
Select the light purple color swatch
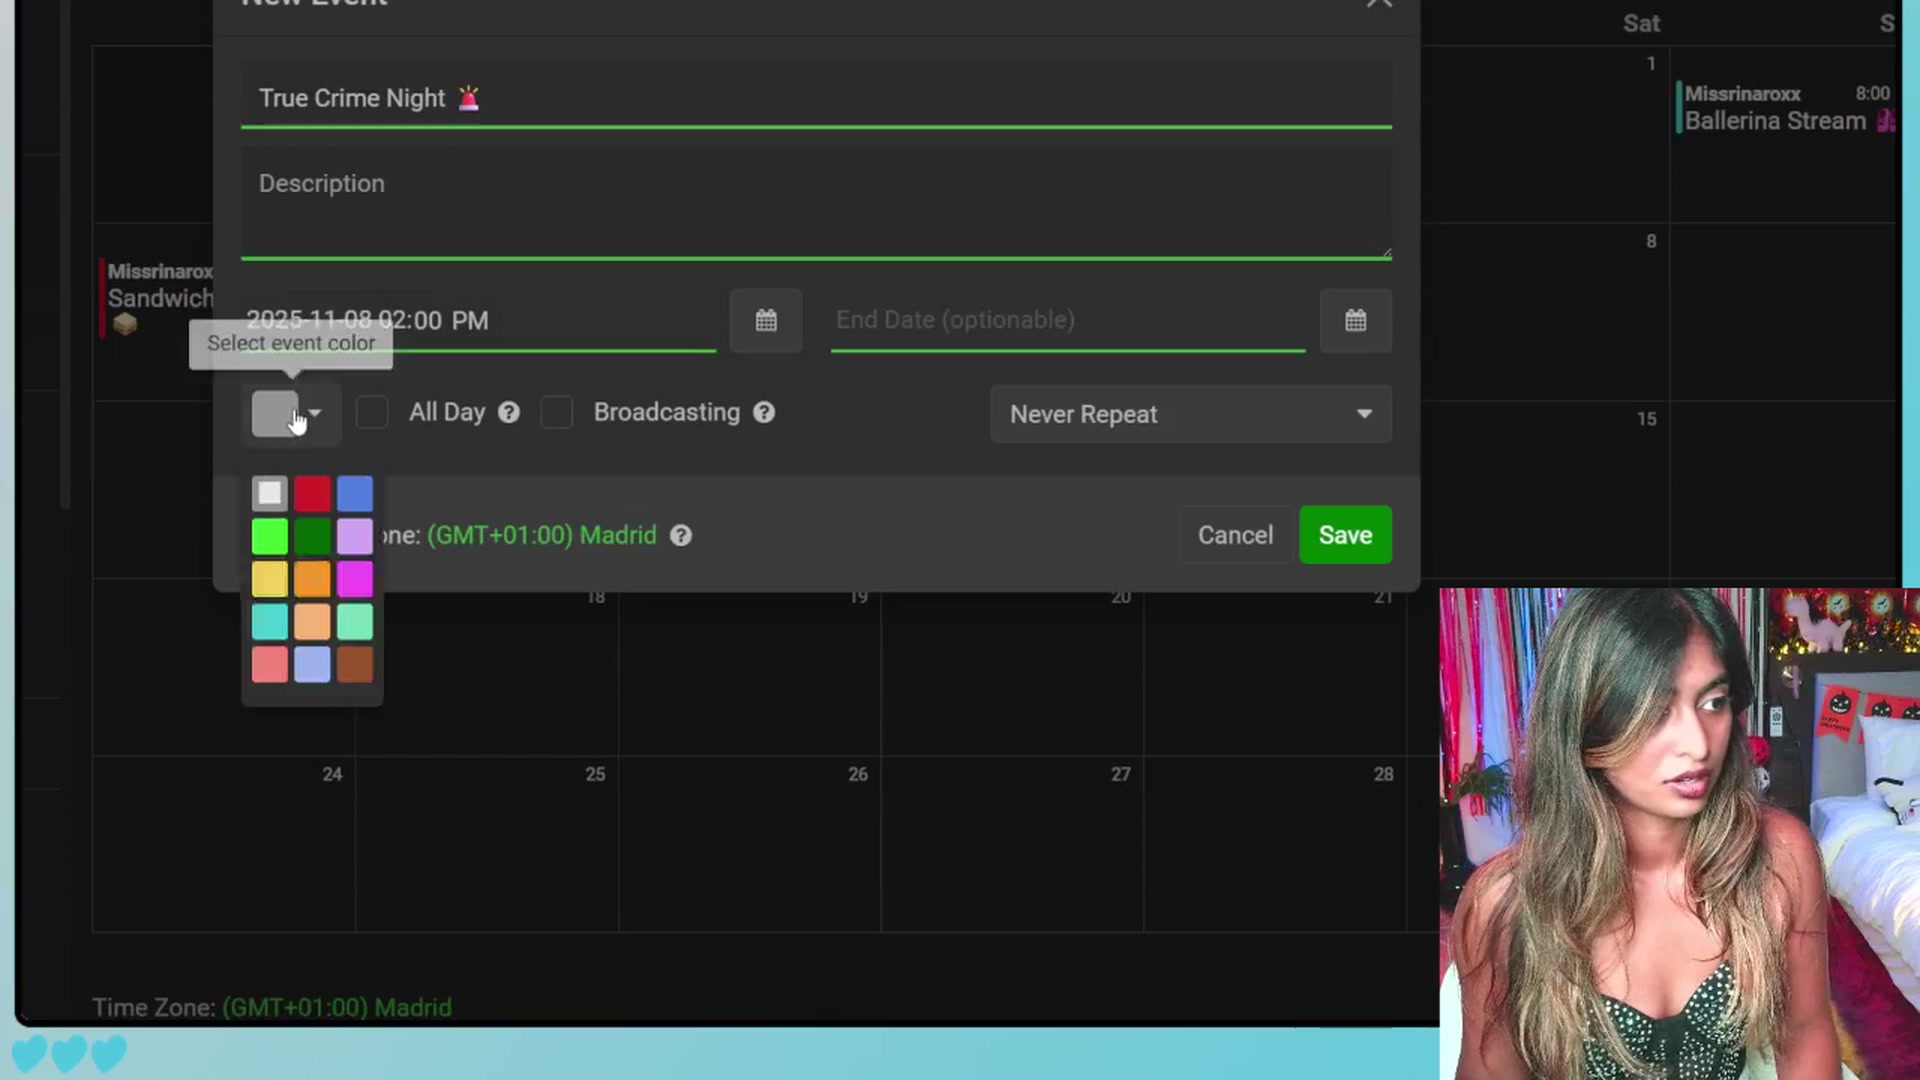click(x=355, y=536)
